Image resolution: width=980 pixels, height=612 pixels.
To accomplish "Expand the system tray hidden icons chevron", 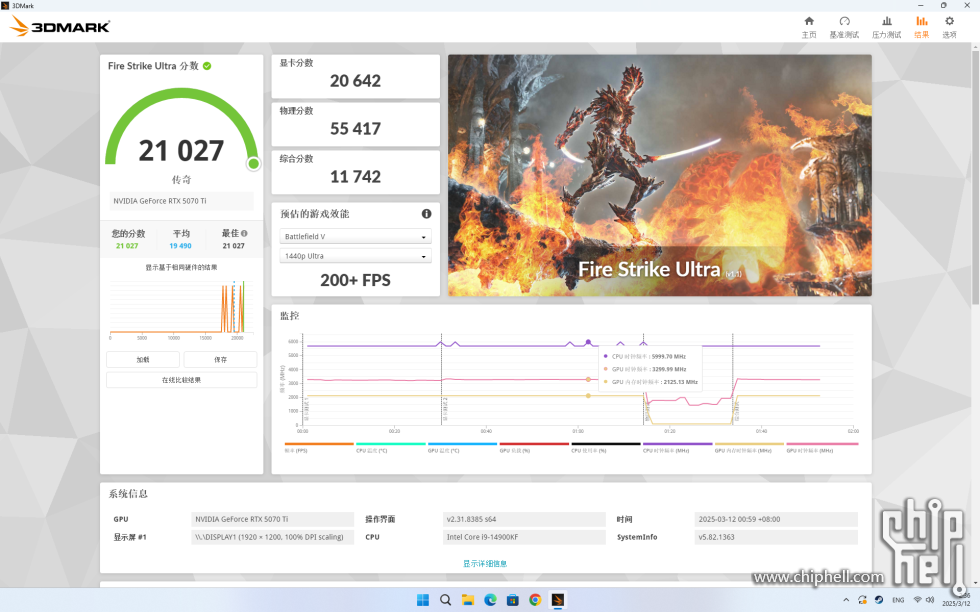I will click(x=846, y=600).
